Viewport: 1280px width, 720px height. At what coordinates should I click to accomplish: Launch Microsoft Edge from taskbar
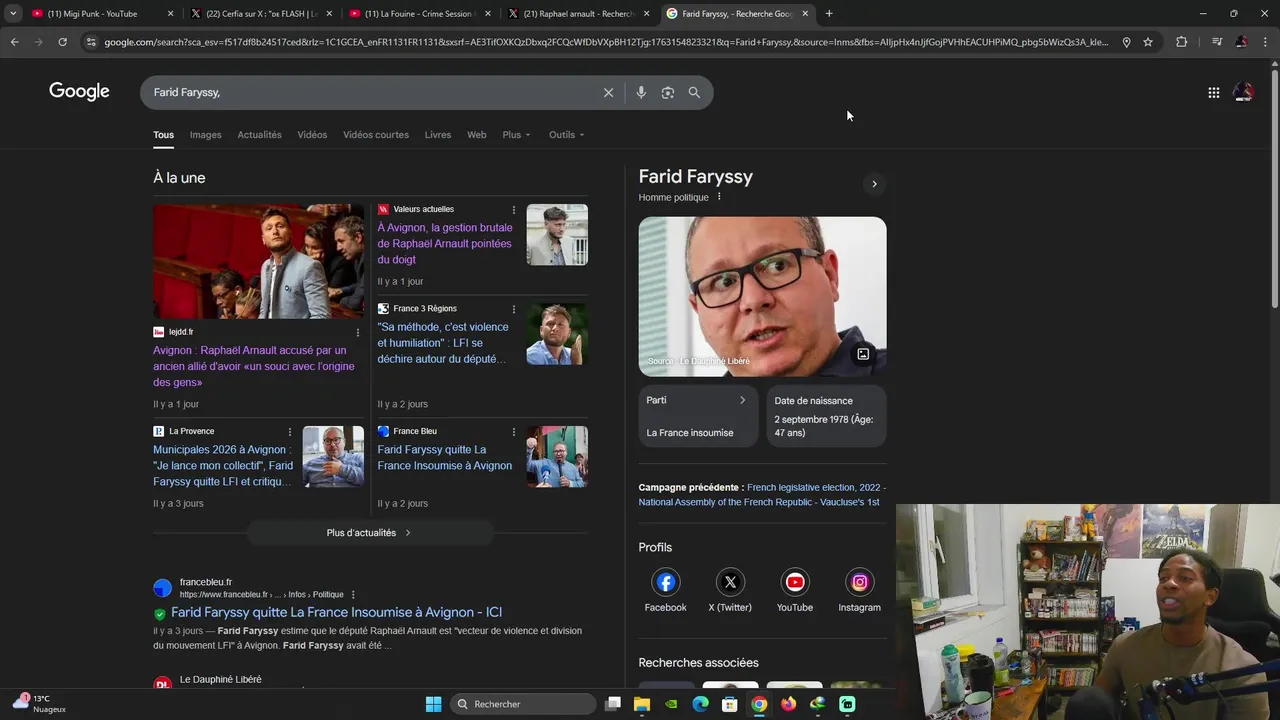701,704
